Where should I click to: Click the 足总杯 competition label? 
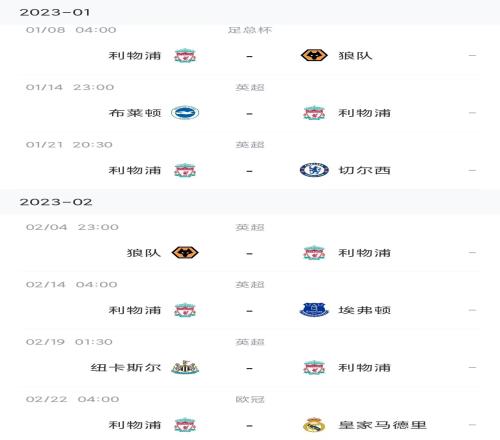point(250,30)
